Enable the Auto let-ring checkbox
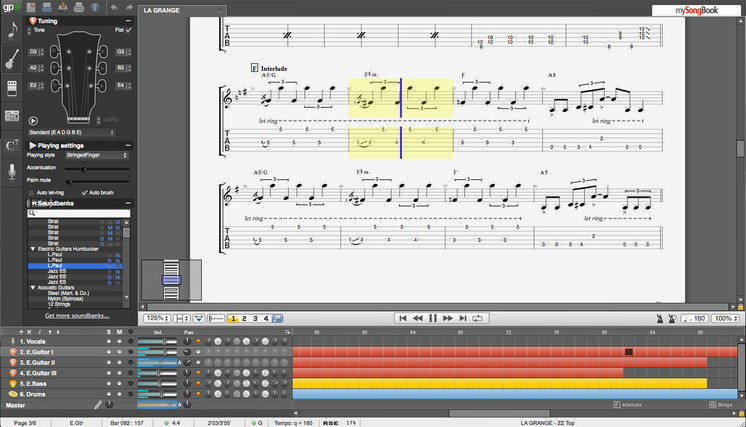 (31, 193)
